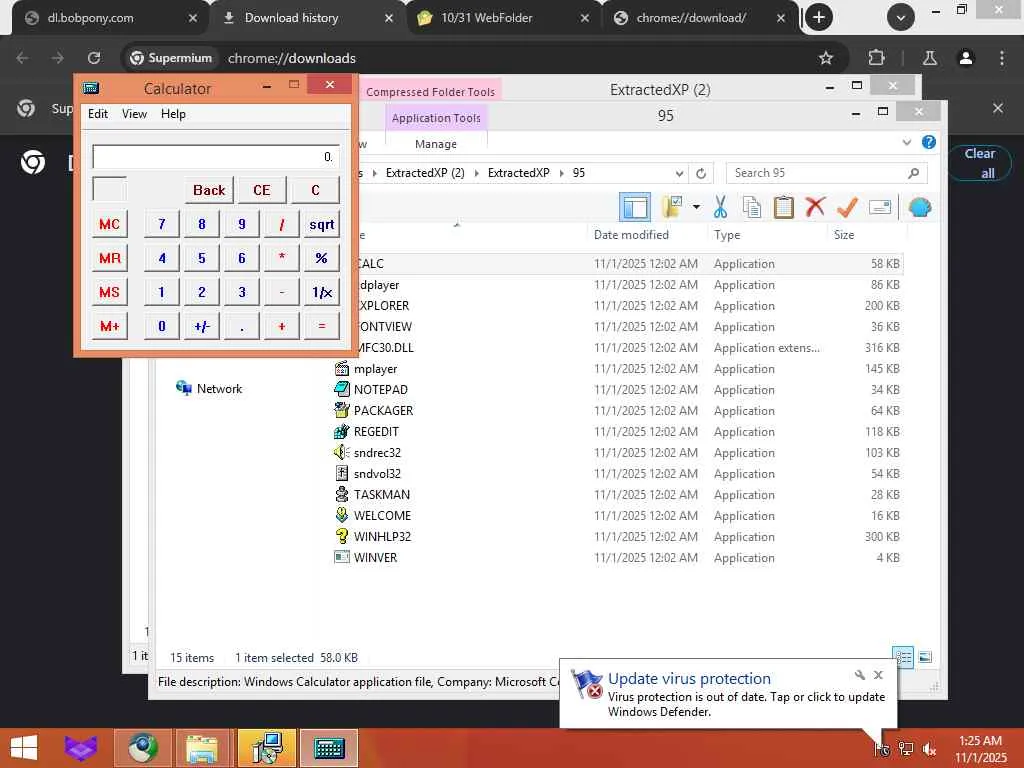Click the orange checkmark Properties icon
The image size is (1024, 768).
pos(847,208)
